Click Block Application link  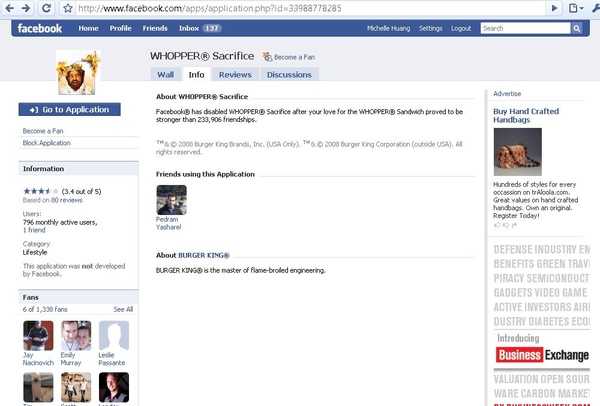click(x=46, y=143)
